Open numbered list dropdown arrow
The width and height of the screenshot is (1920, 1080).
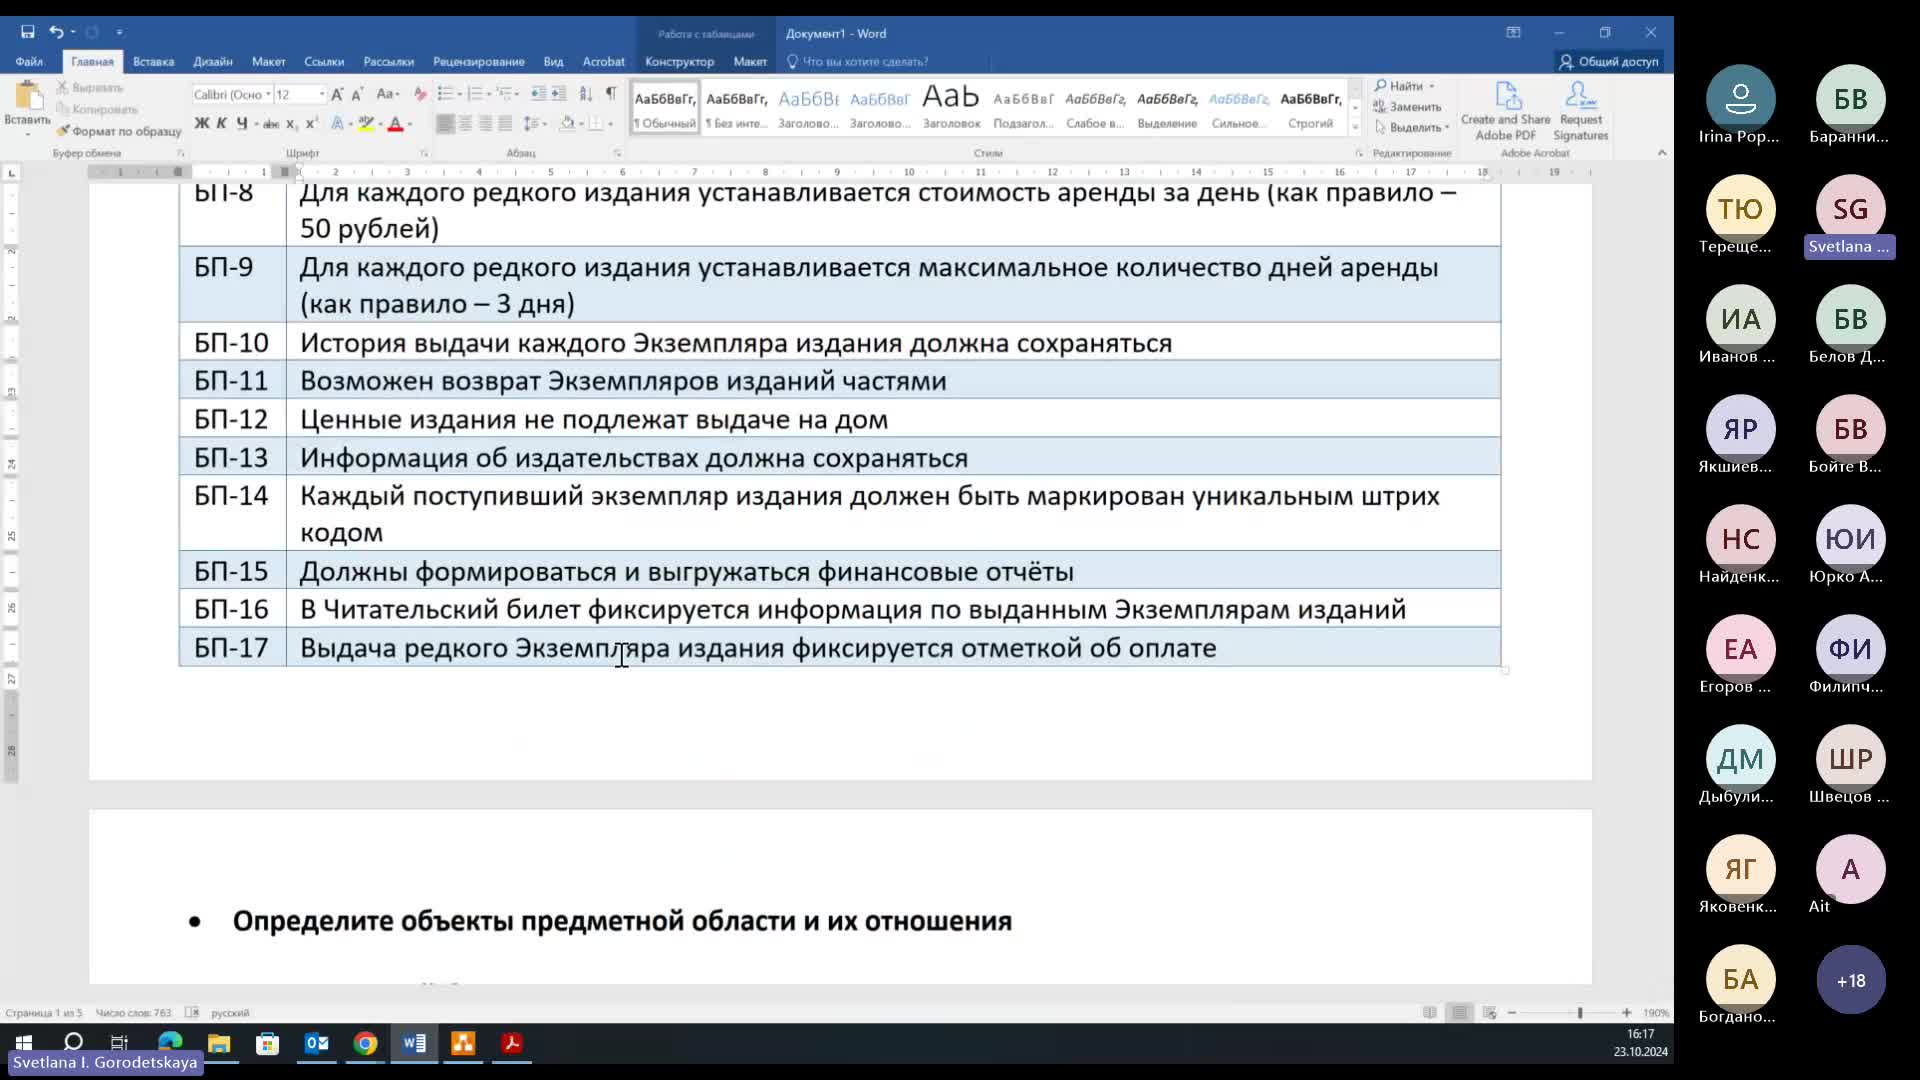tap(490, 94)
